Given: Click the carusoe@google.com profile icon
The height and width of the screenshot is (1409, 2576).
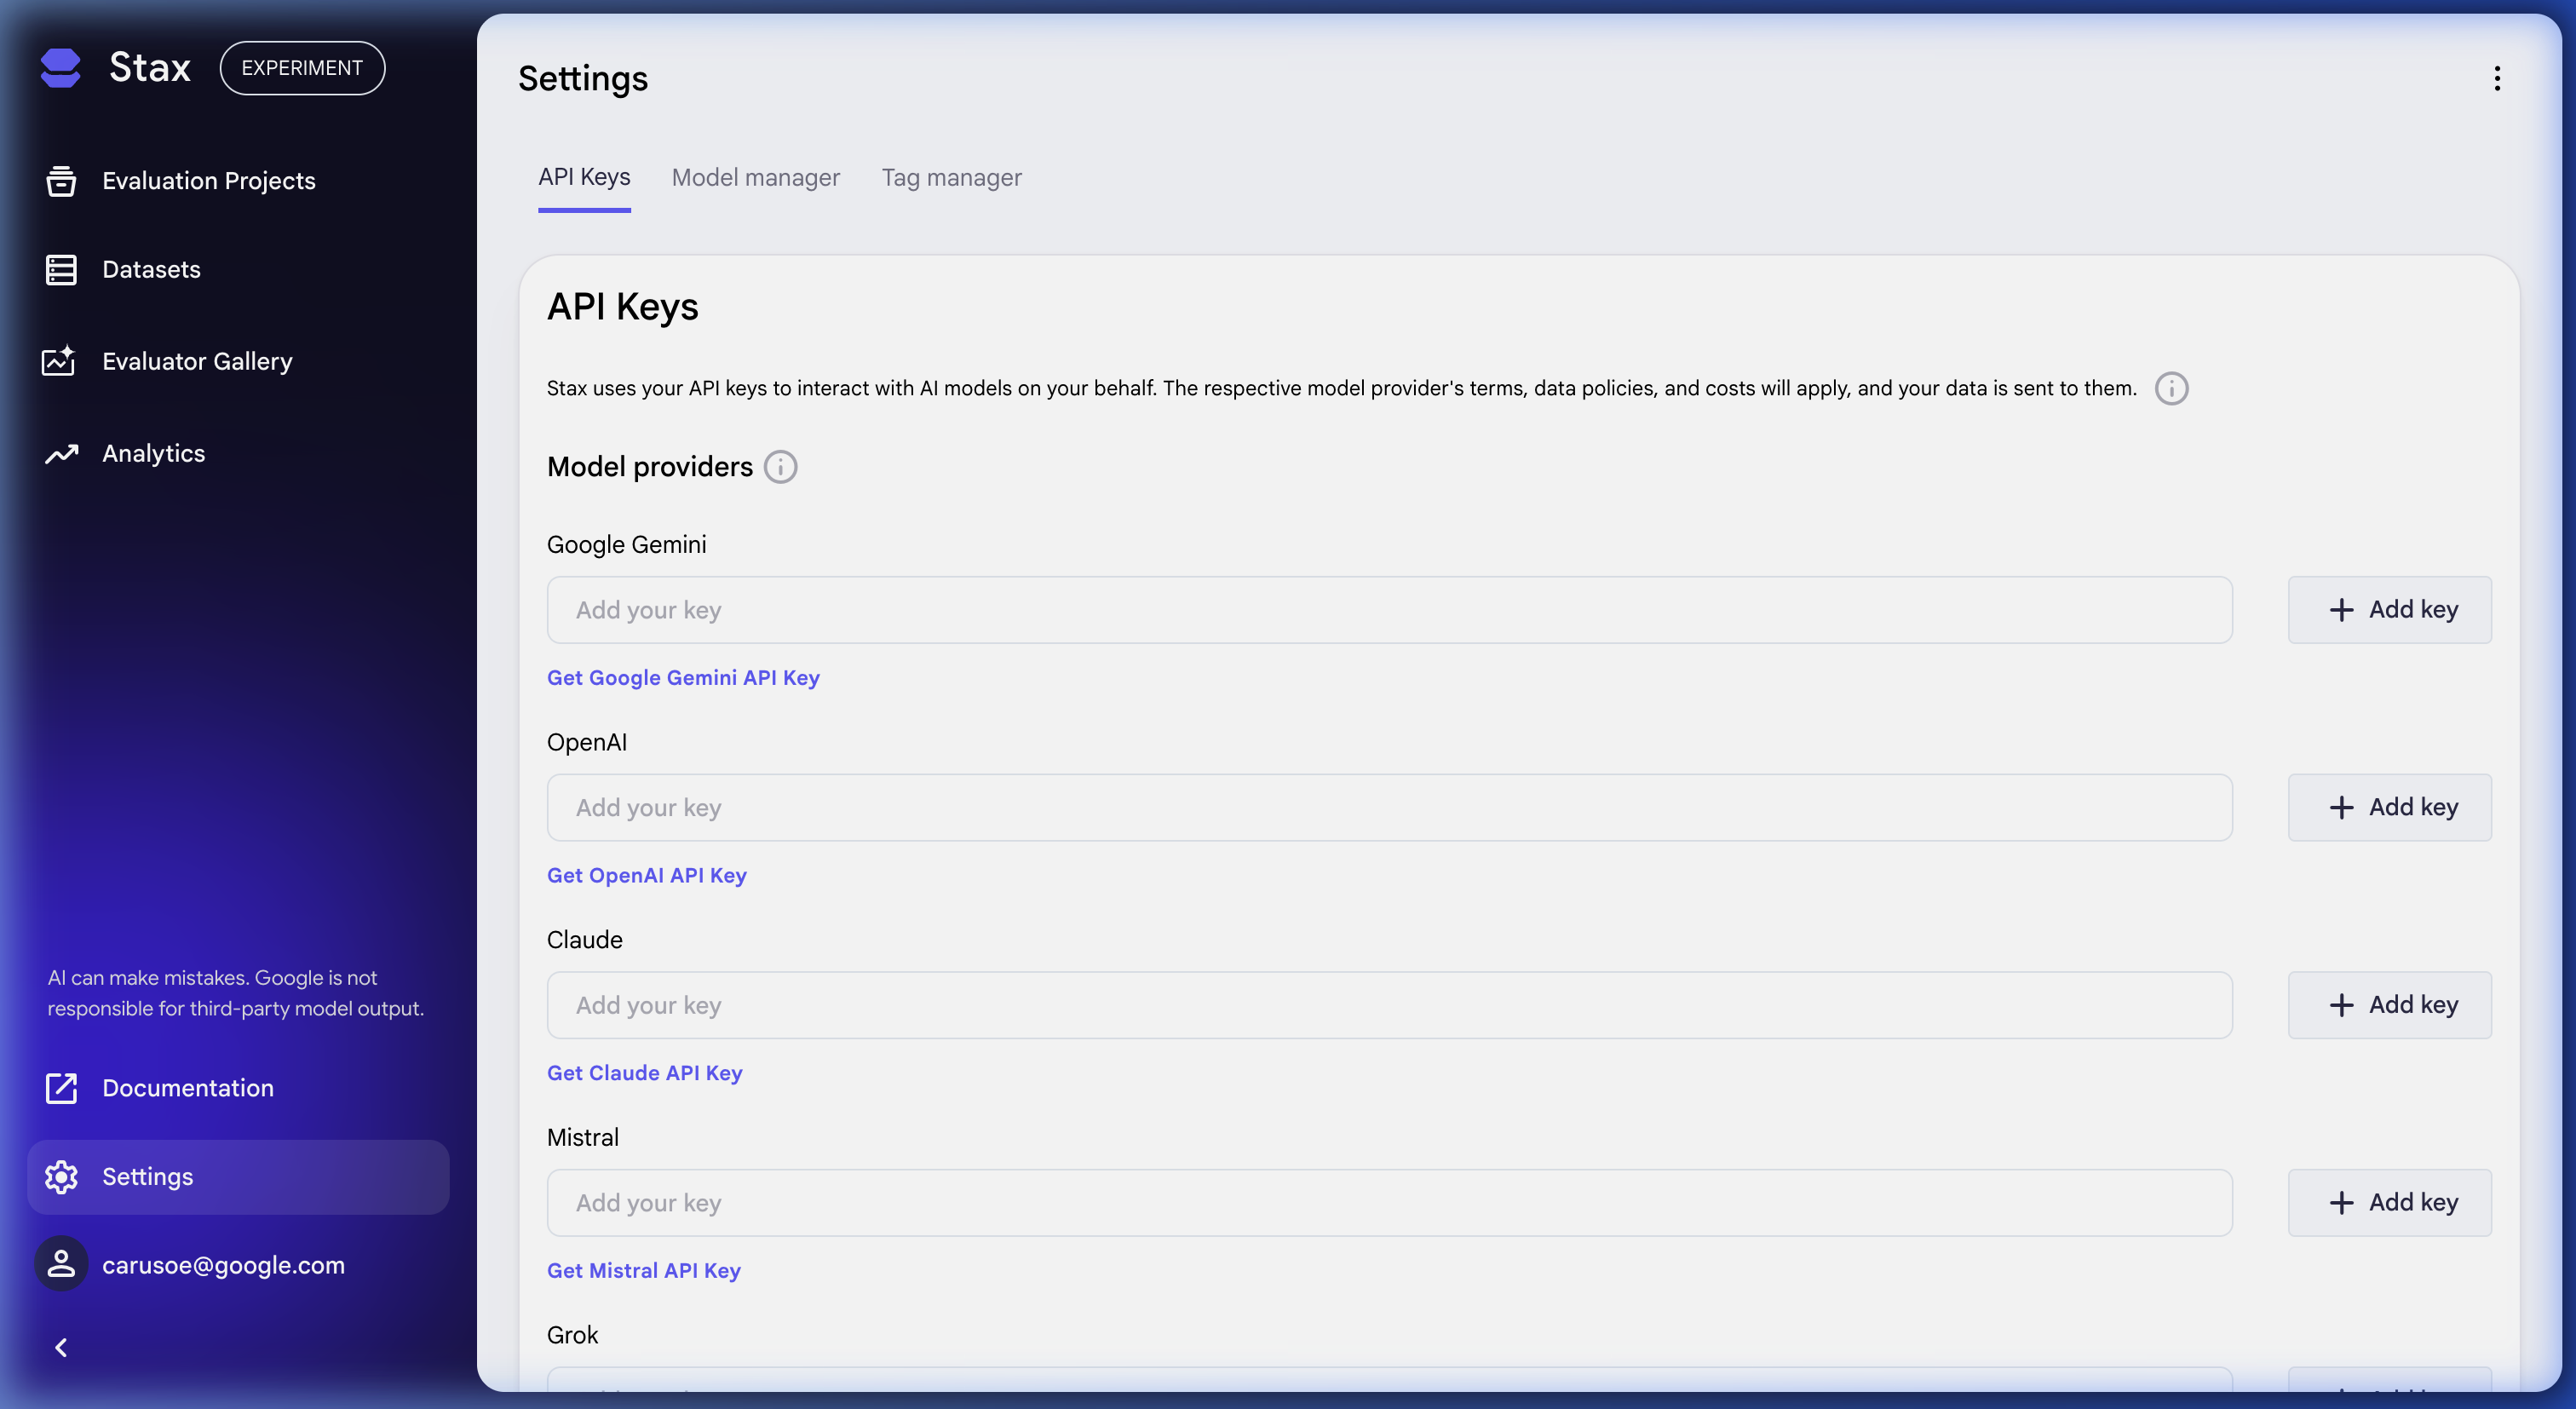Looking at the screenshot, I should tap(61, 1264).
